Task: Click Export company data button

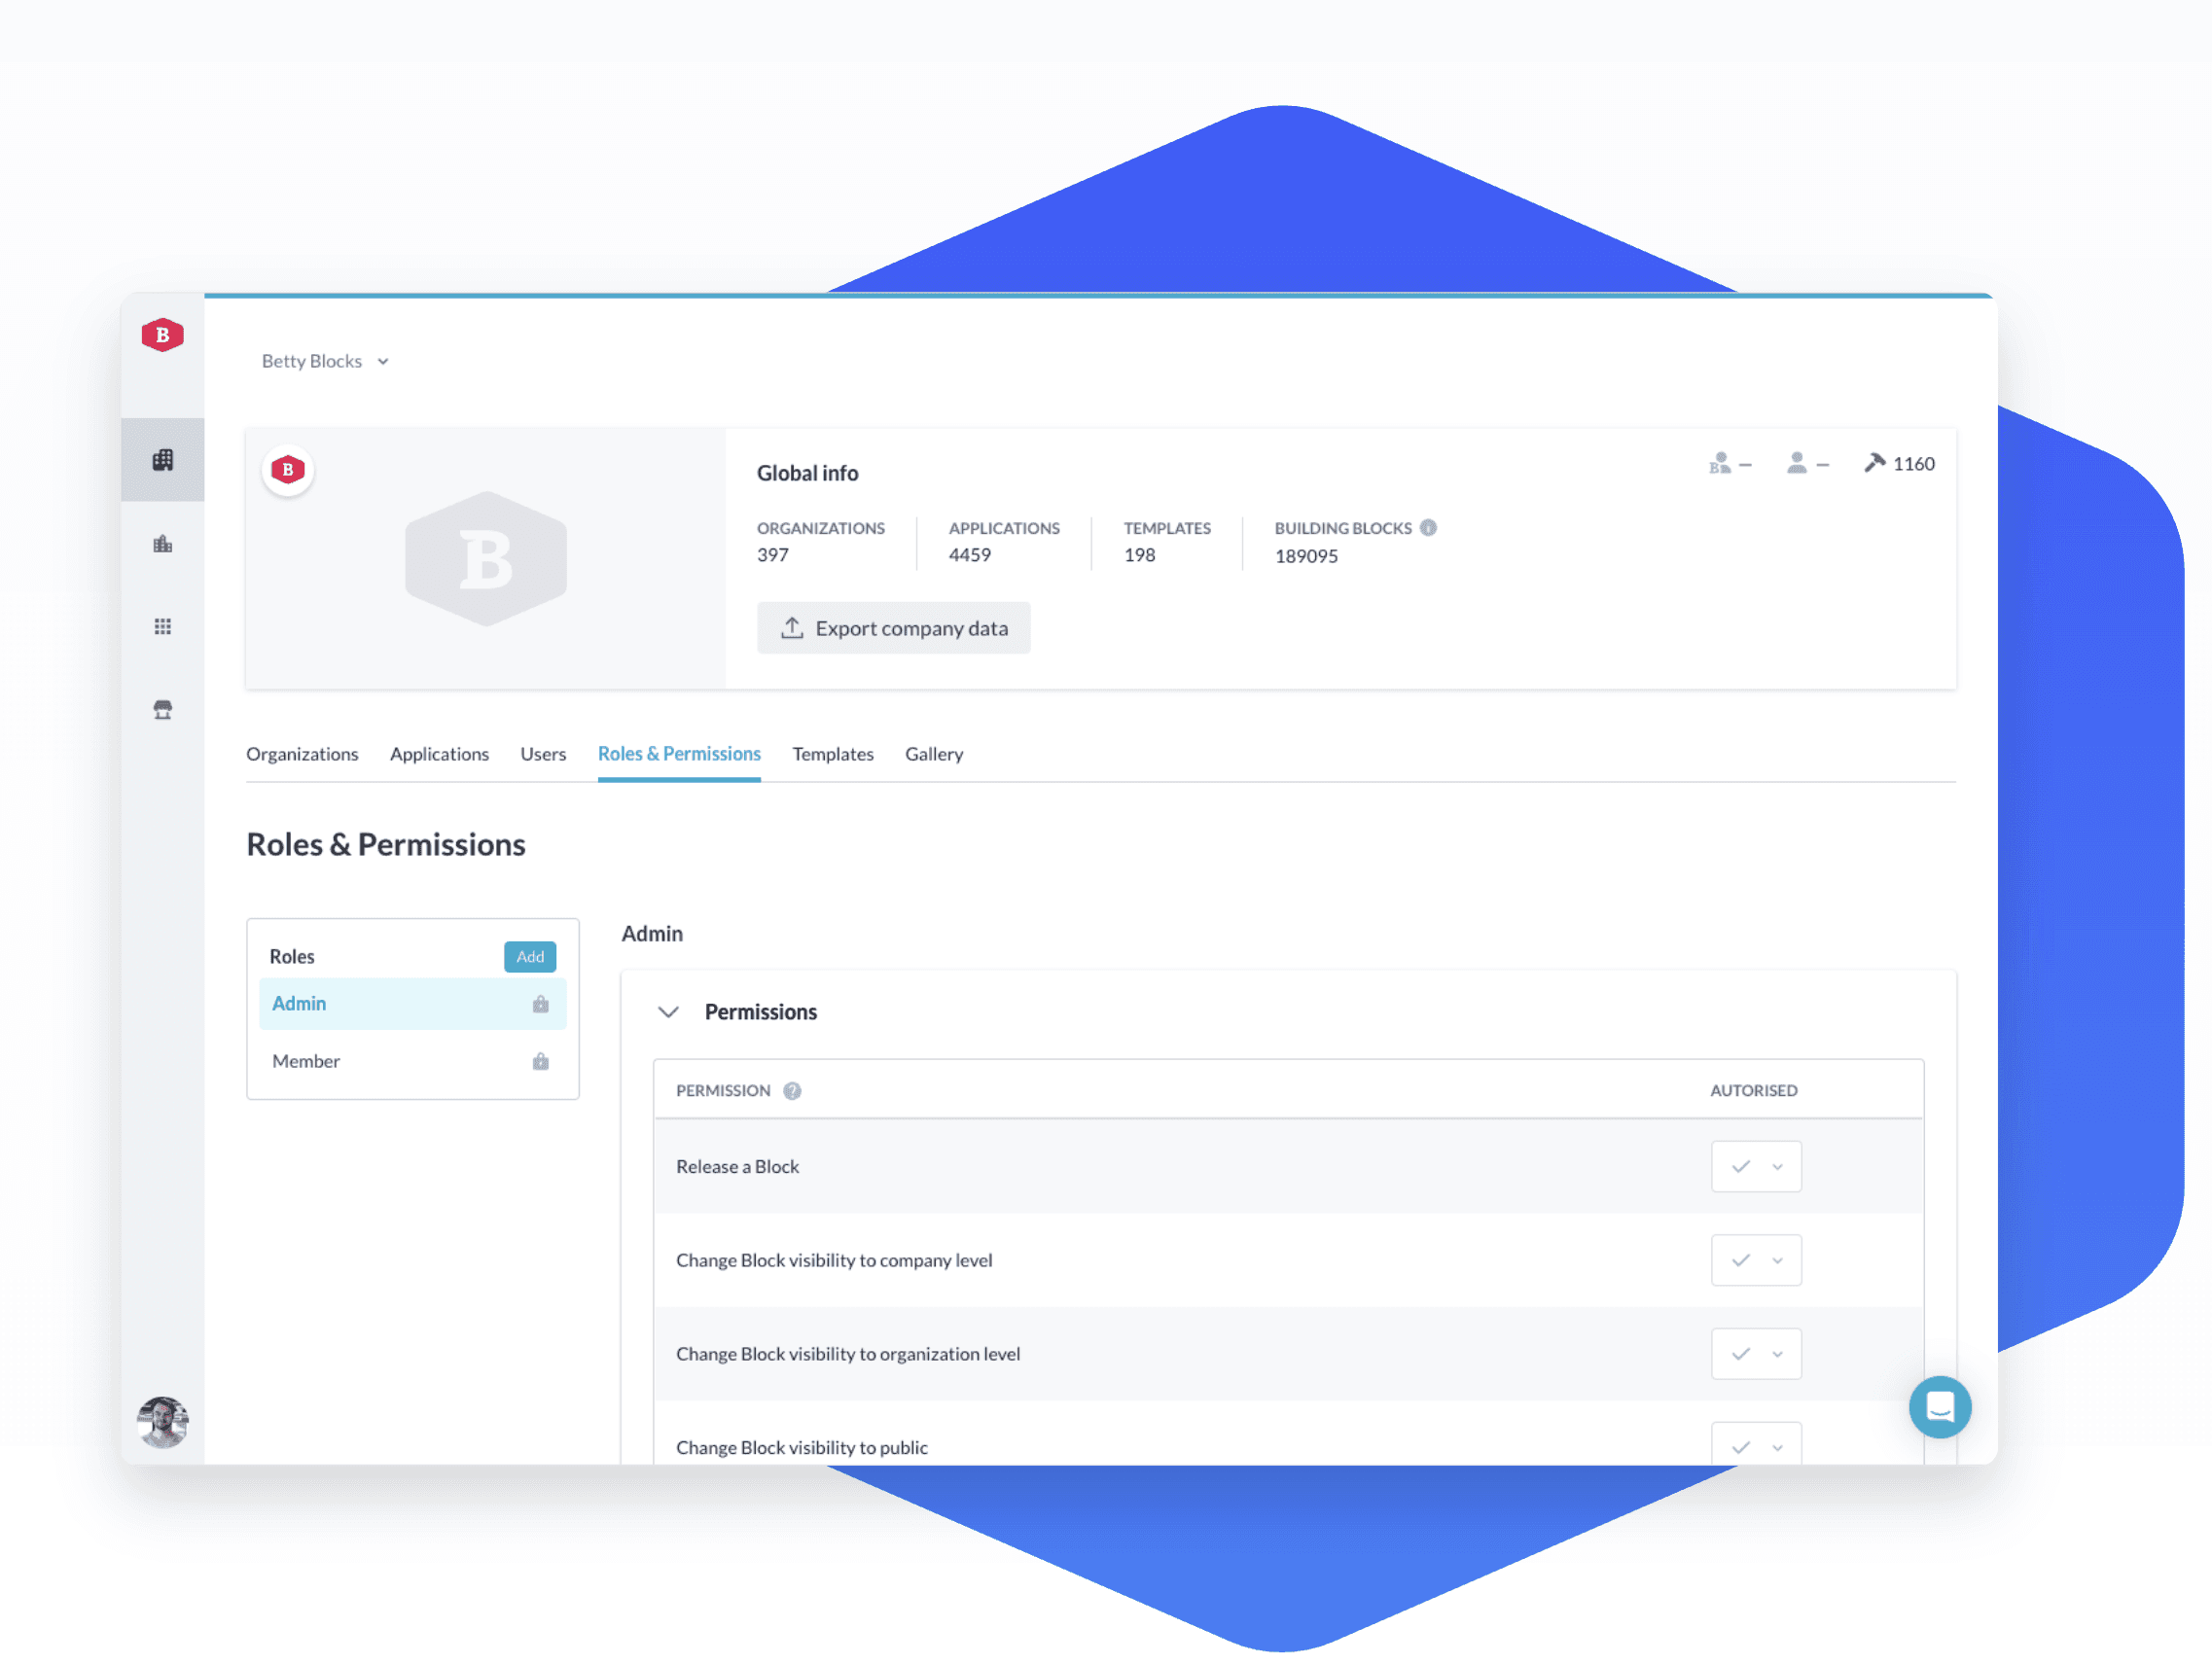Action: (x=894, y=629)
